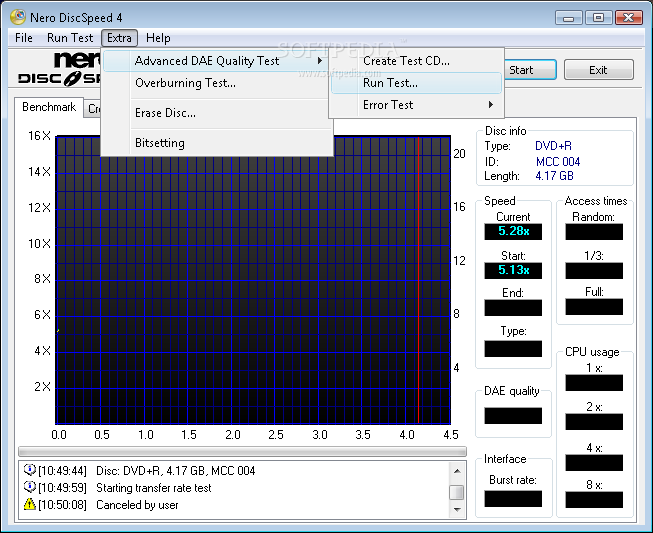Viewport: 653px width, 533px height.
Task: Minimize the Nero DiscSpeed window
Action: 568,18
